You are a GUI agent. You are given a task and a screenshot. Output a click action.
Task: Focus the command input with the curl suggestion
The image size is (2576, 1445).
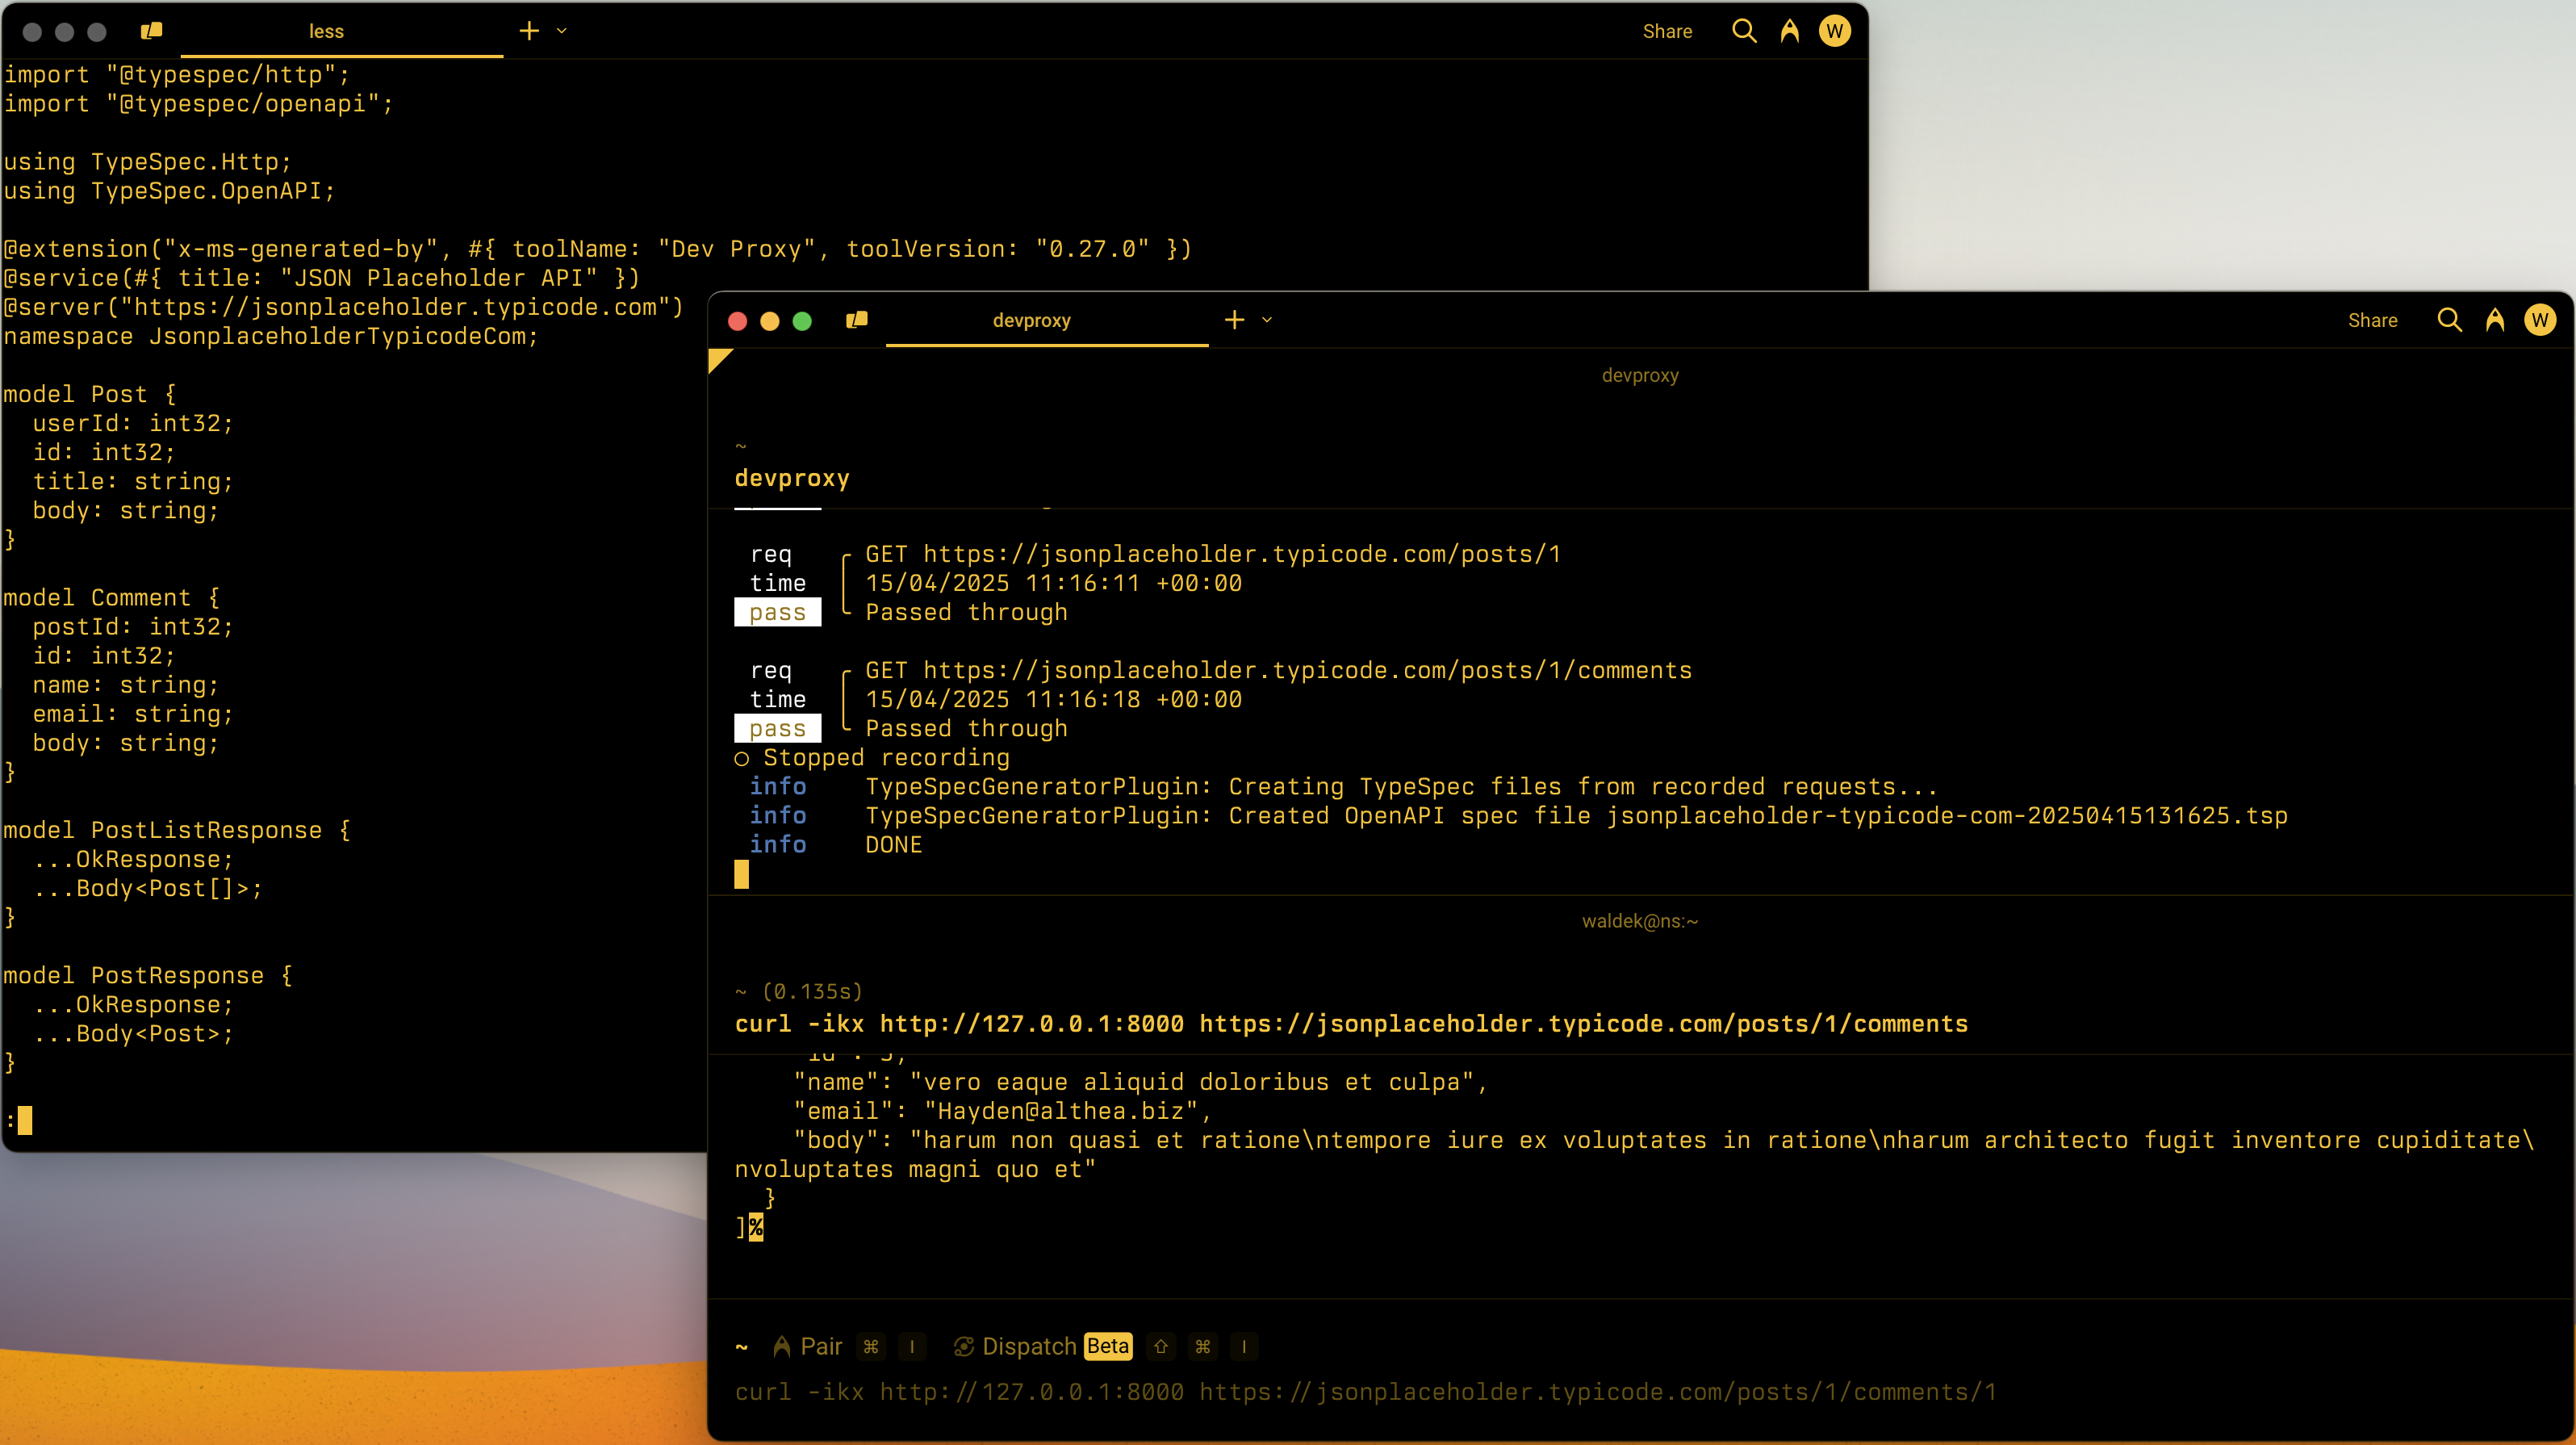[1364, 1392]
